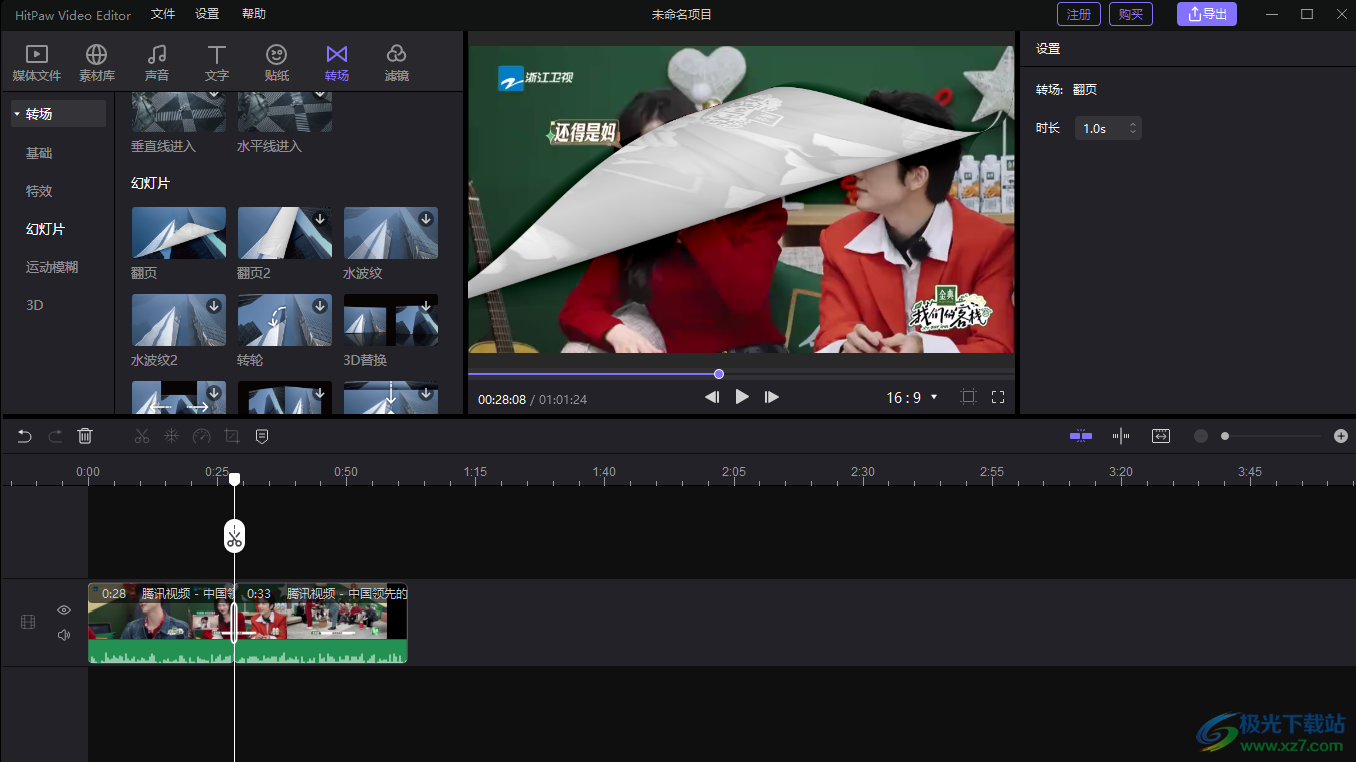Image resolution: width=1356 pixels, height=762 pixels.
Task: Switch to the 声音 audio tab
Action: coord(157,63)
